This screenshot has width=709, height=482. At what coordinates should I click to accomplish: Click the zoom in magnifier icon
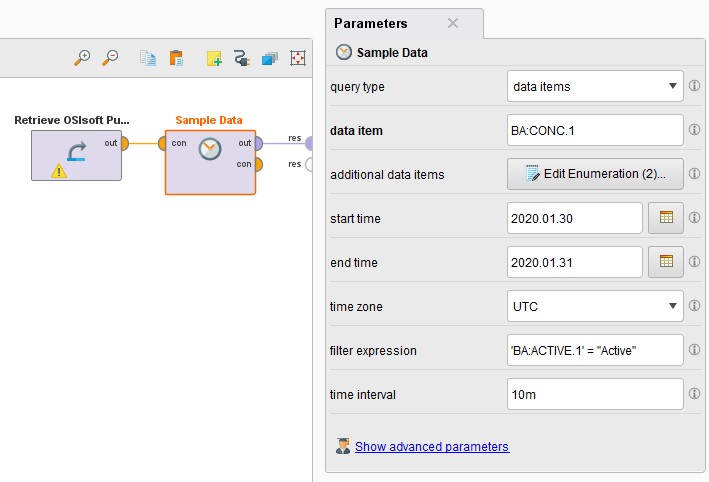pyautogui.click(x=82, y=58)
